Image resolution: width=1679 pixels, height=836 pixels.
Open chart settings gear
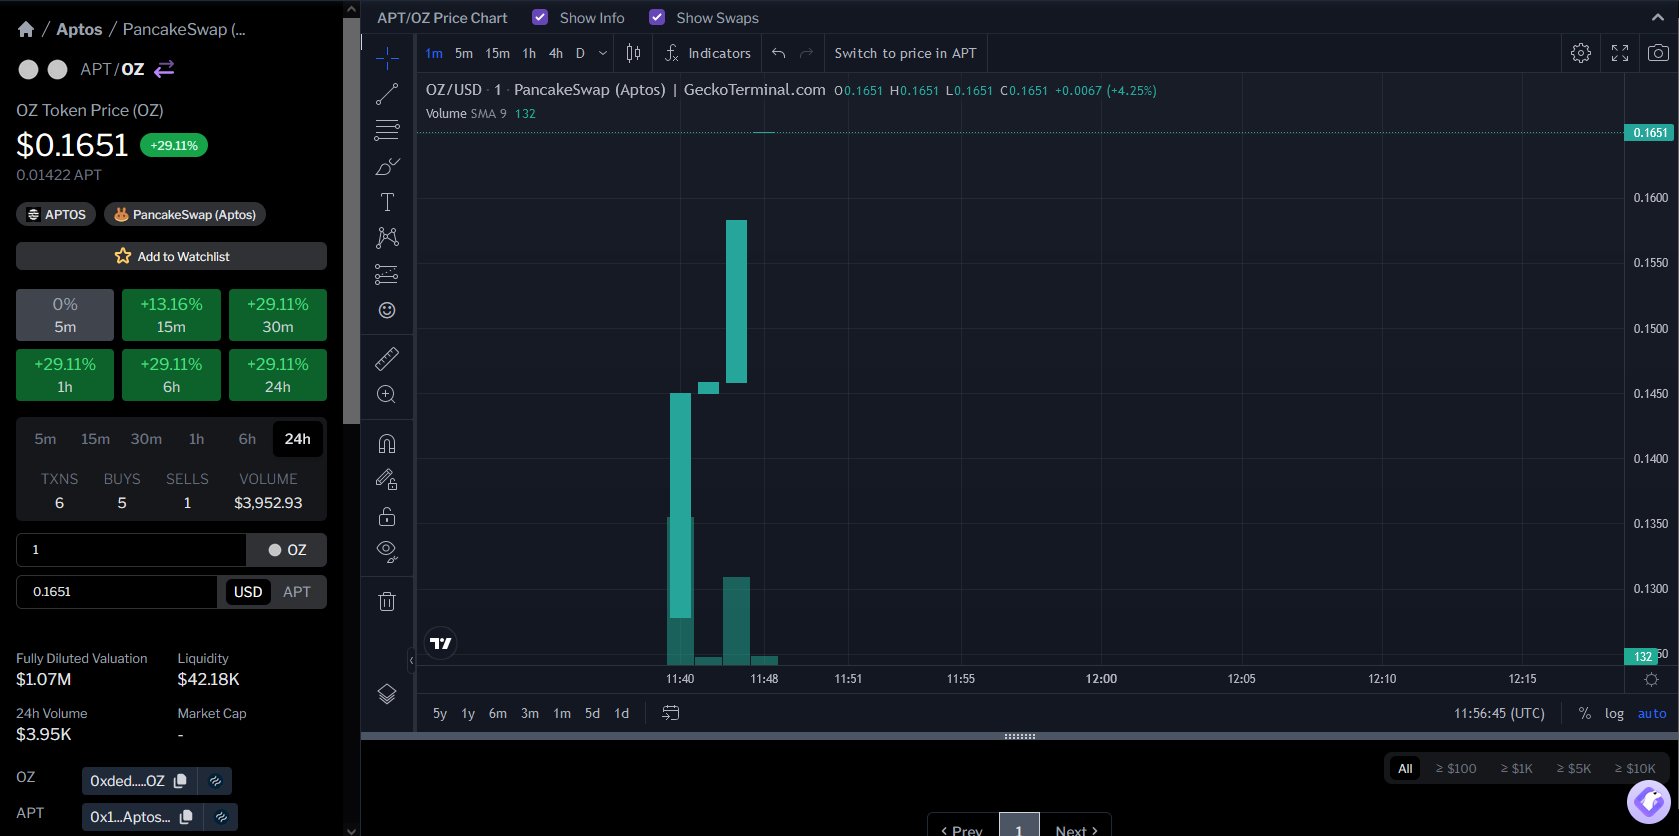[1581, 53]
